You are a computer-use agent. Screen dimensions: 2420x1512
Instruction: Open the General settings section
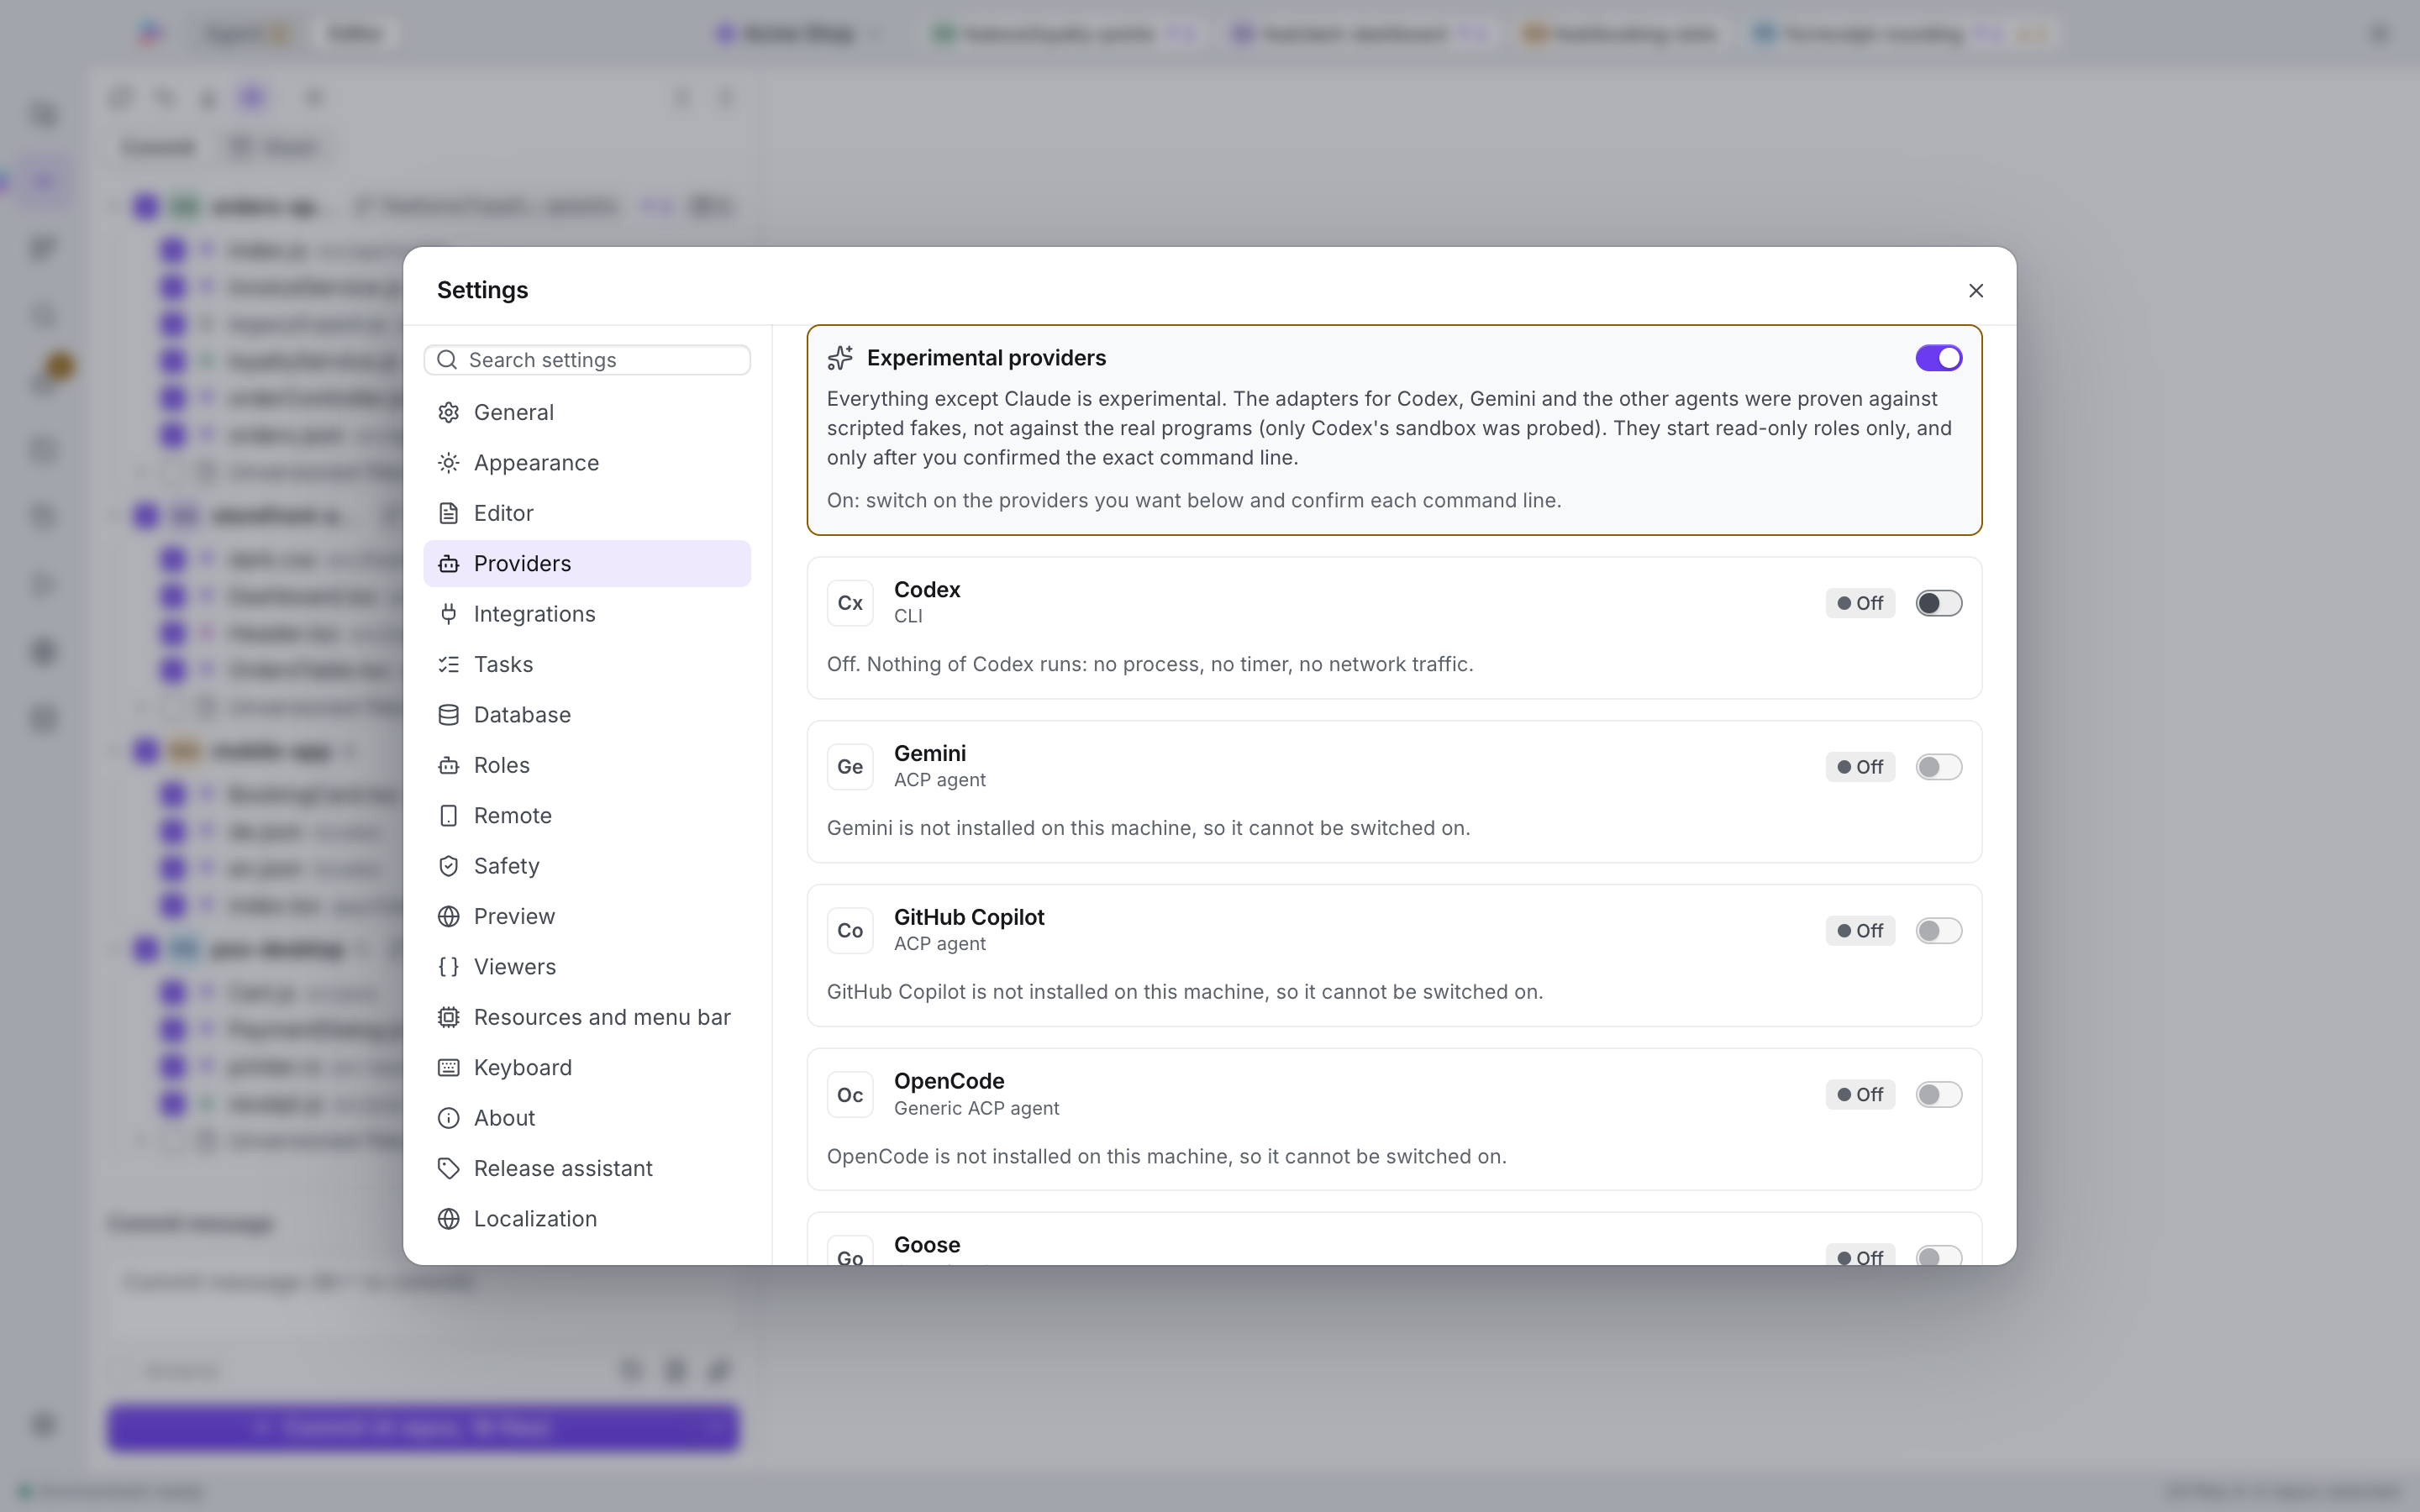[587, 412]
